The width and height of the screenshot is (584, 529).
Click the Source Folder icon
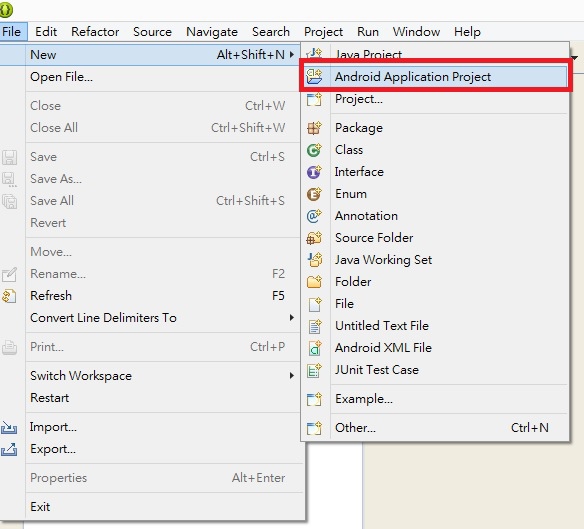point(314,238)
